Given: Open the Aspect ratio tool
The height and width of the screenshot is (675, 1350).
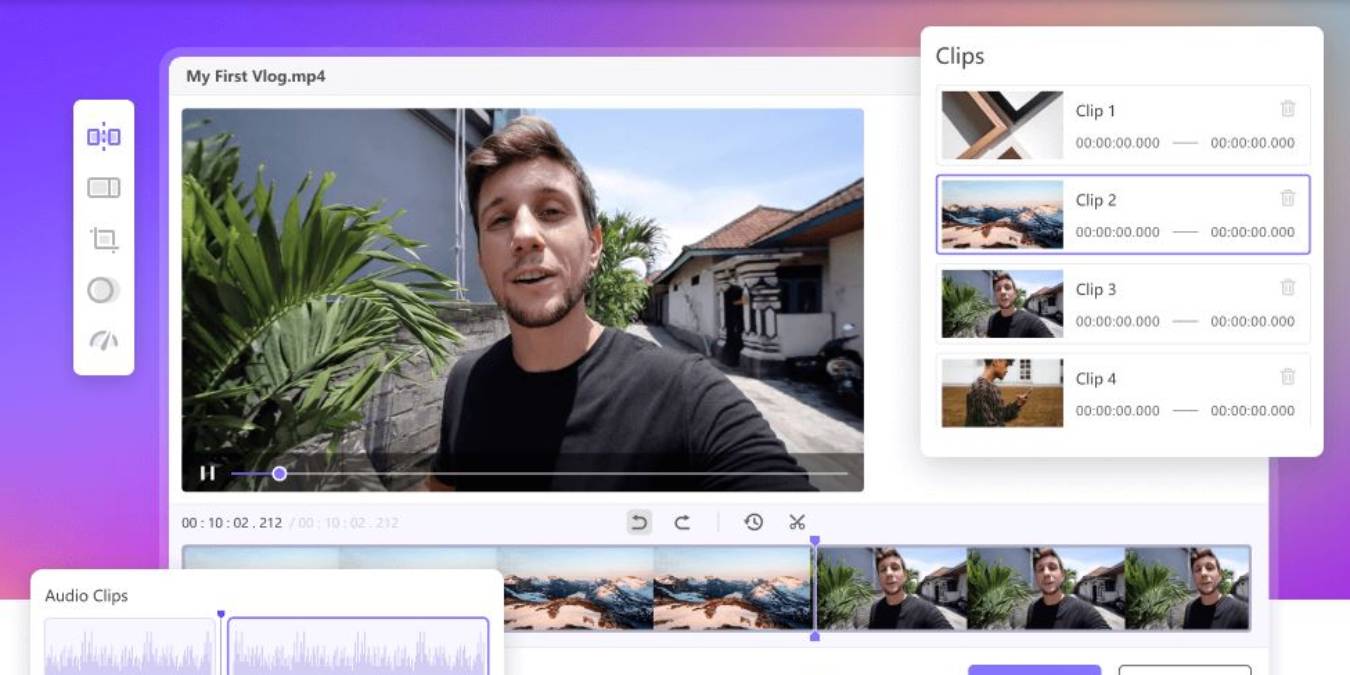Looking at the screenshot, I should (x=104, y=188).
